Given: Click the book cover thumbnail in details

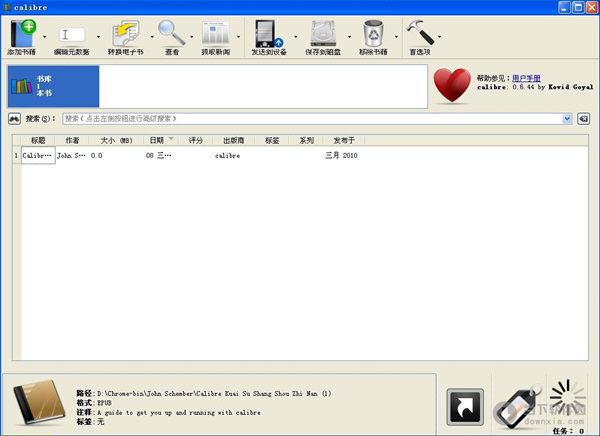Looking at the screenshot, I should [38, 403].
